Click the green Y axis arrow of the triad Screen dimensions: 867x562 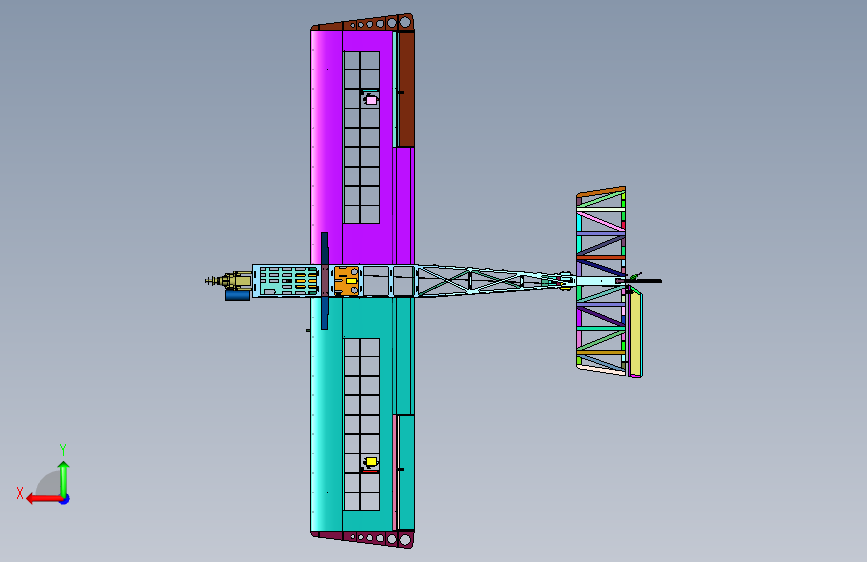[x=64, y=479]
